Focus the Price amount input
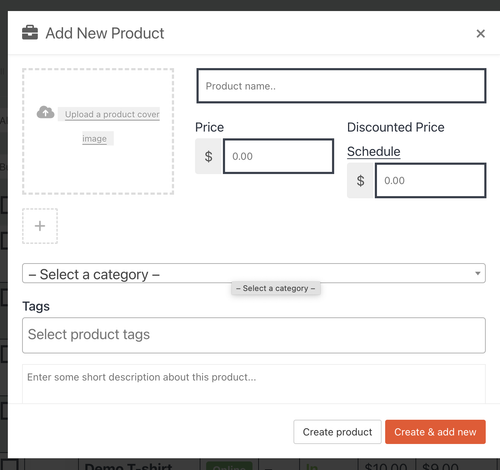Screen dimensions: 500x470 [x=279, y=156]
